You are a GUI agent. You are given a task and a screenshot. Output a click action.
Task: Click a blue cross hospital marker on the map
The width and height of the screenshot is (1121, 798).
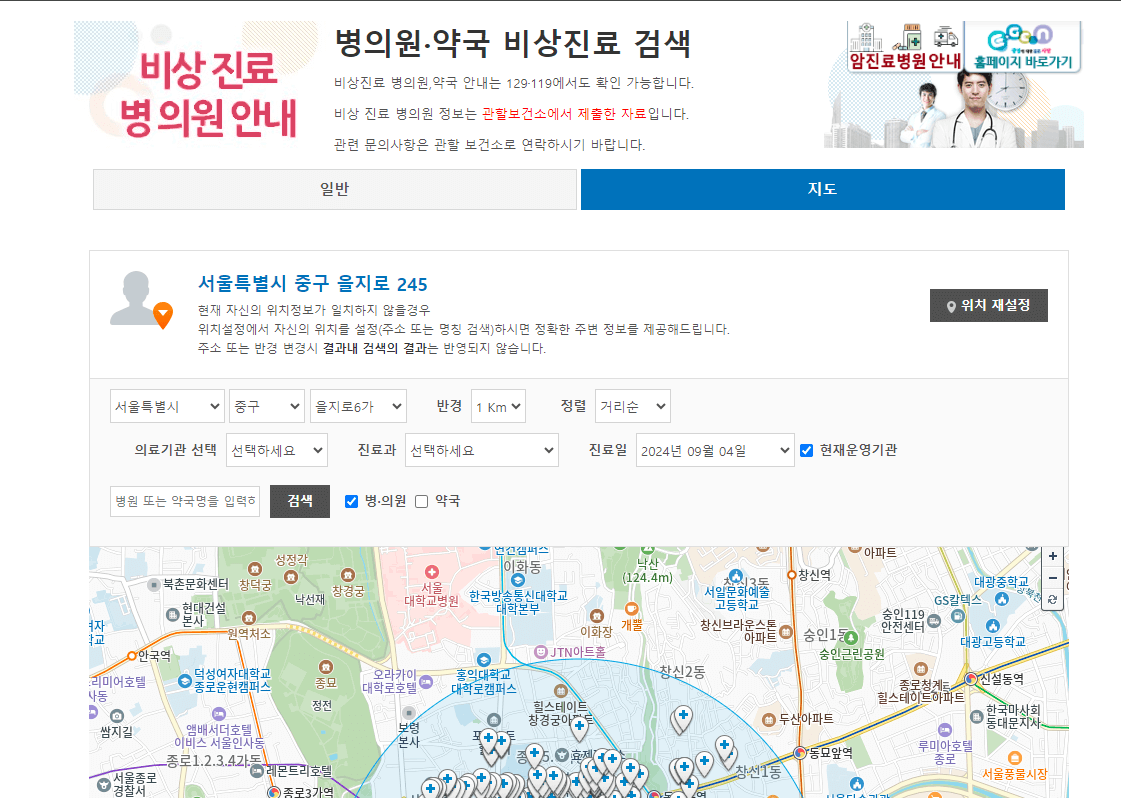point(683,716)
